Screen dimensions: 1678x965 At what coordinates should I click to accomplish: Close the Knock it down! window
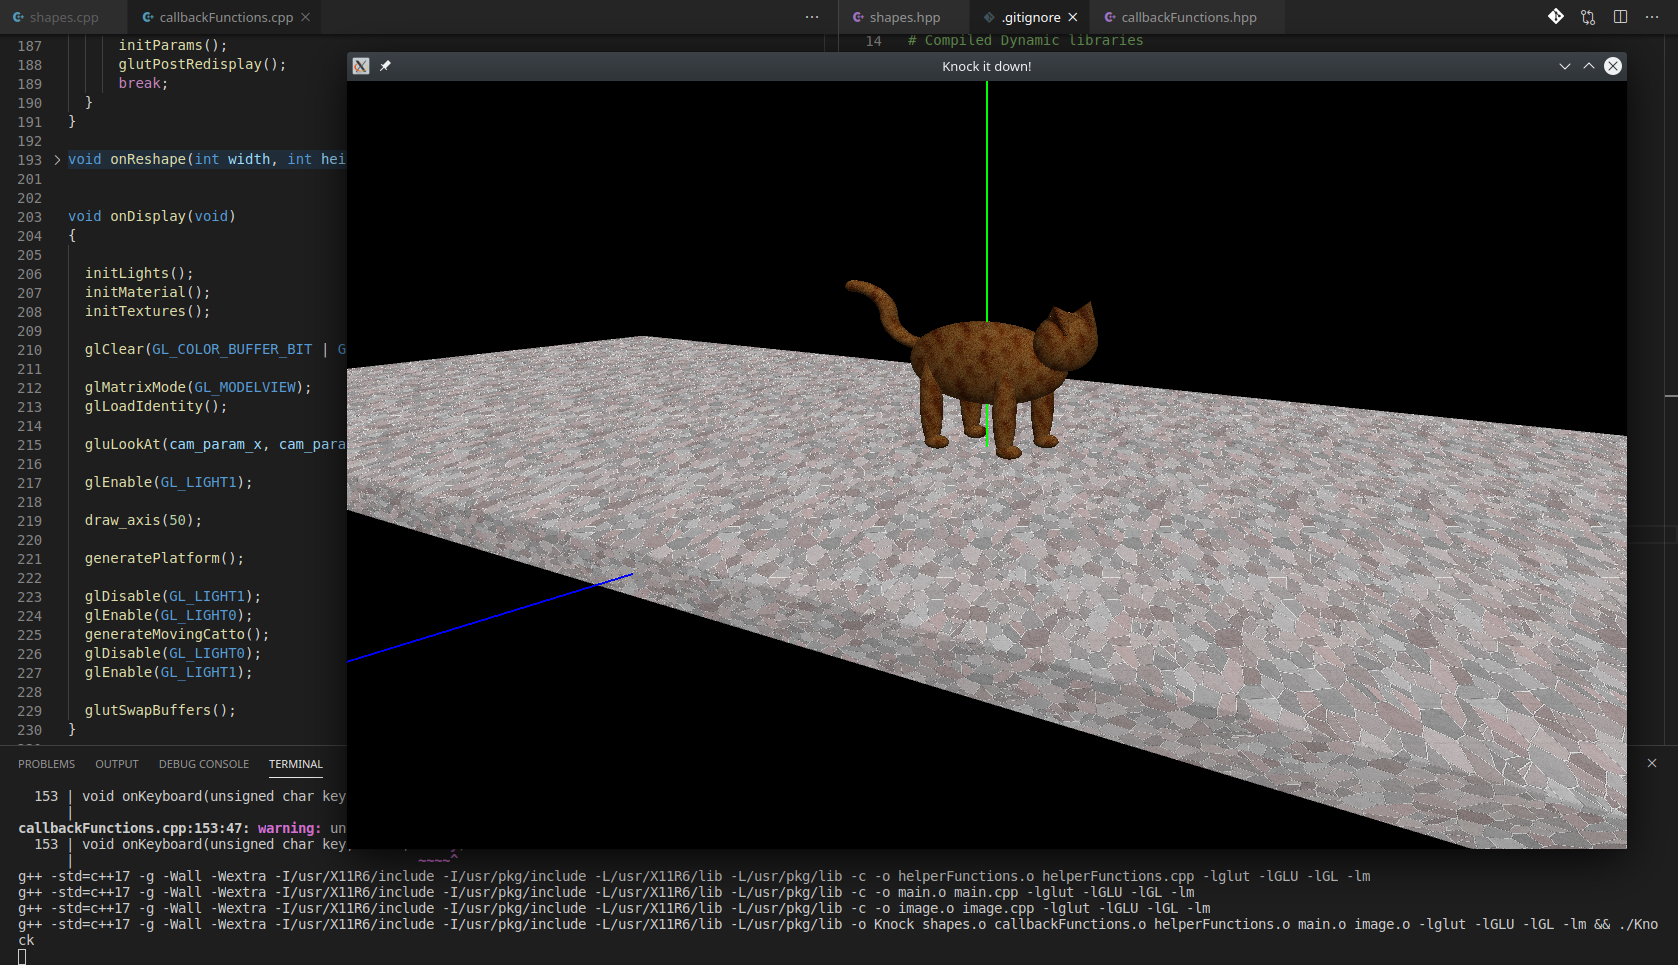1613,66
